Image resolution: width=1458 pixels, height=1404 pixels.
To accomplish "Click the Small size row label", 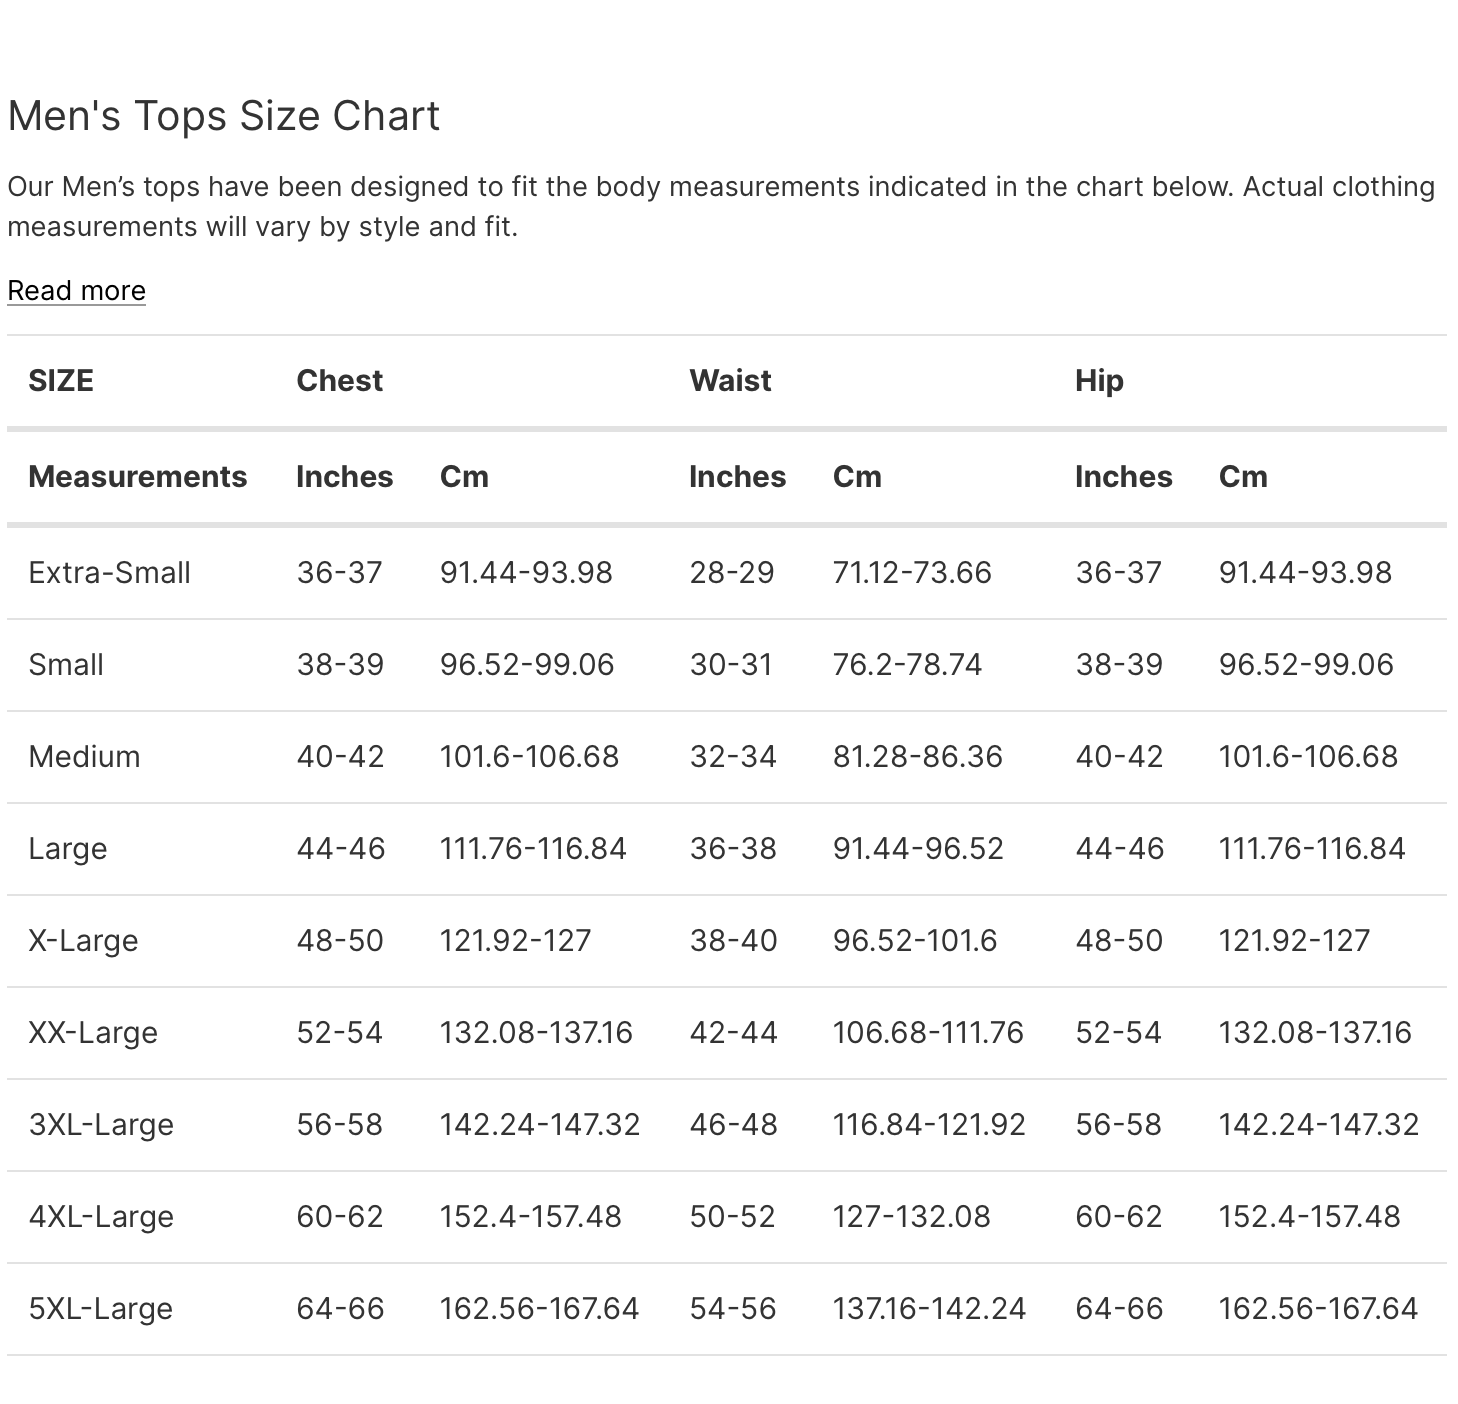I will click(66, 665).
